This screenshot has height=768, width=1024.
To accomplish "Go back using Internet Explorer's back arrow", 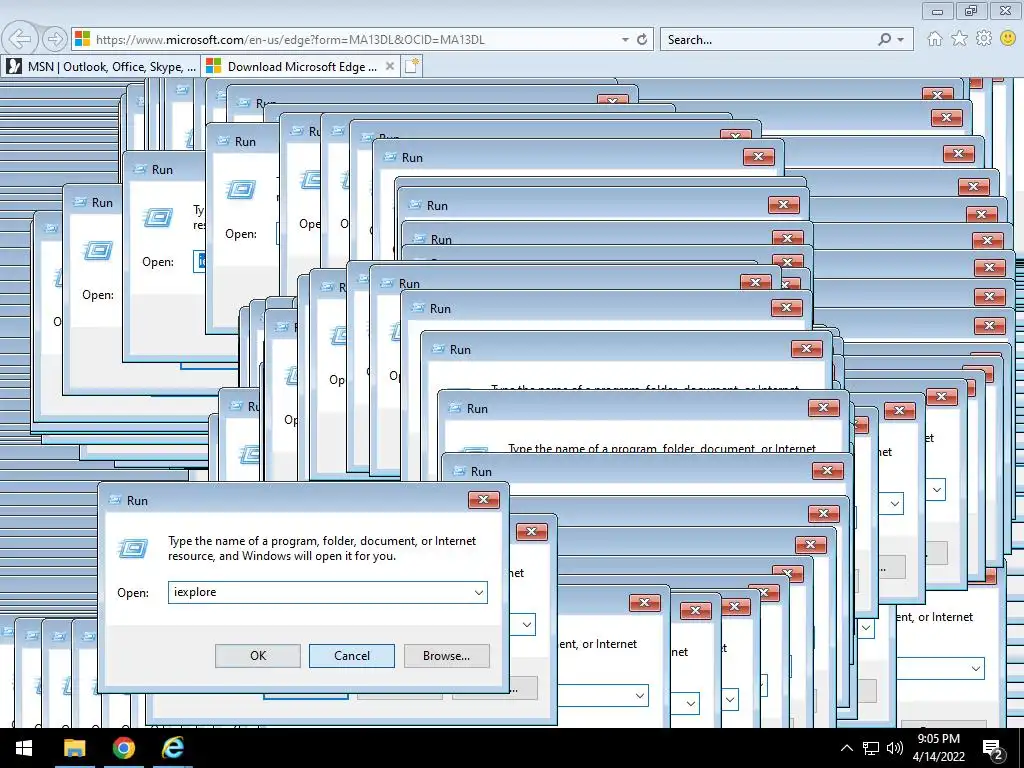I will click(20, 39).
